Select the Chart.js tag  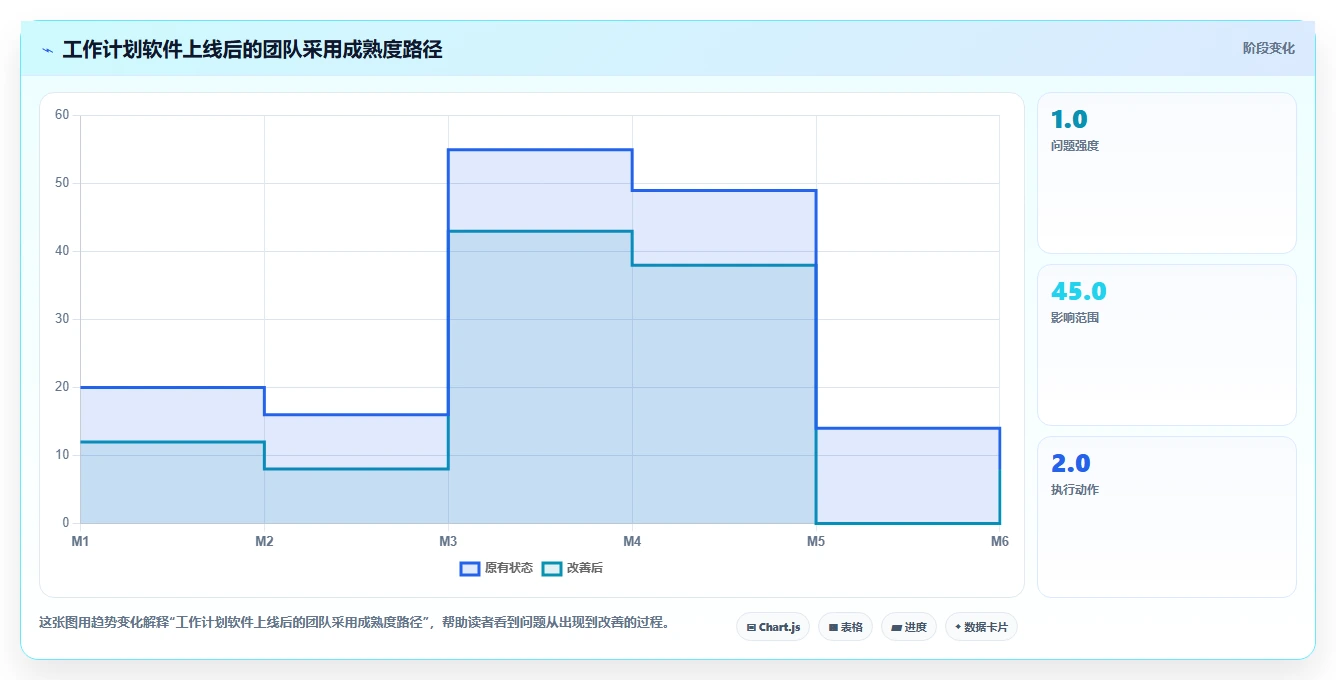(773, 627)
